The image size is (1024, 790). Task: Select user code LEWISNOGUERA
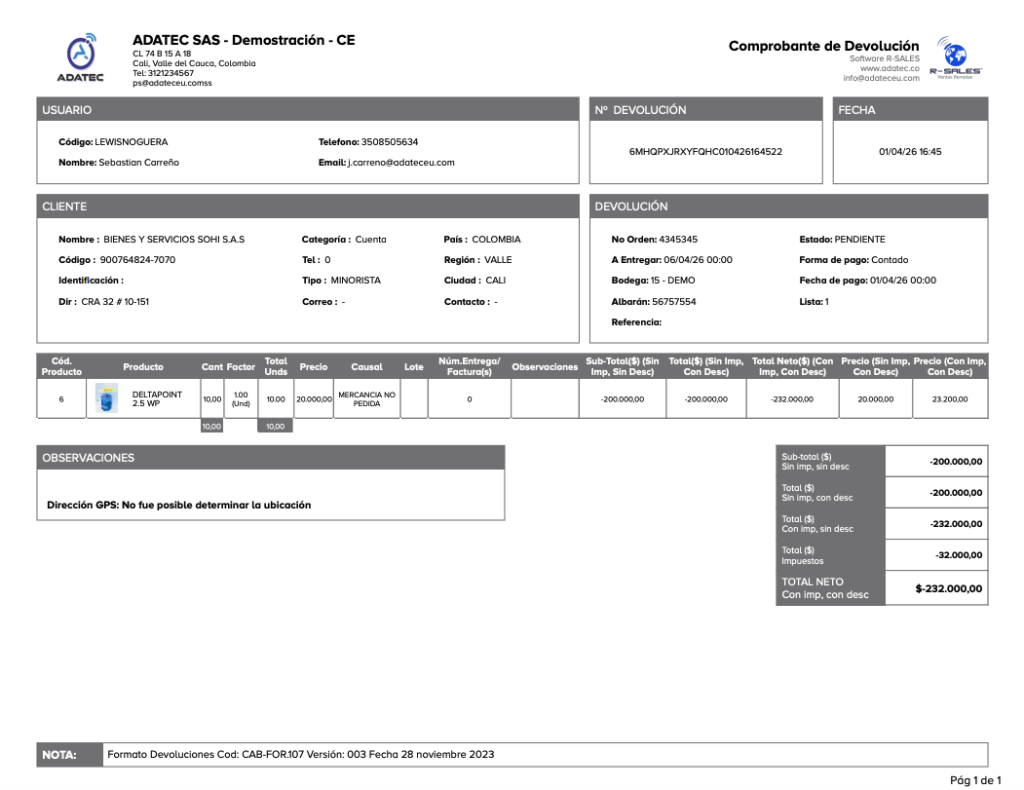point(131,142)
